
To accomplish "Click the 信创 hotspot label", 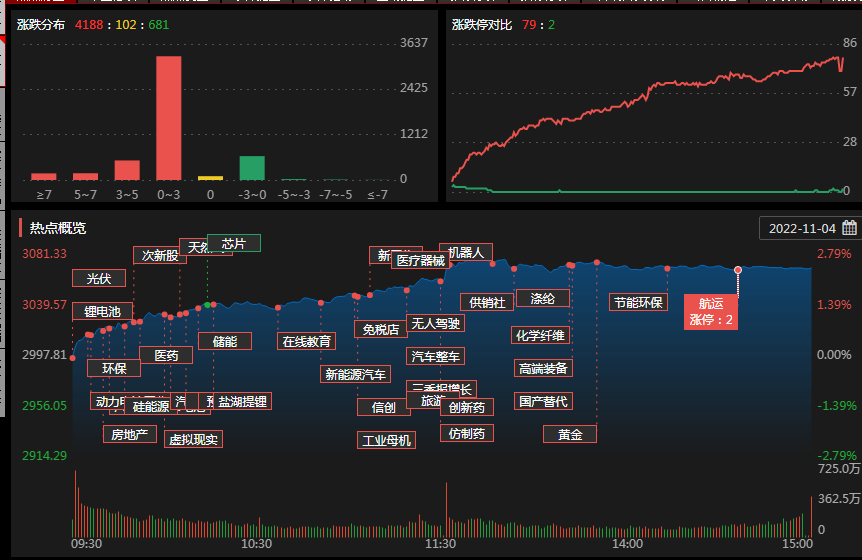I will coord(384,407).
